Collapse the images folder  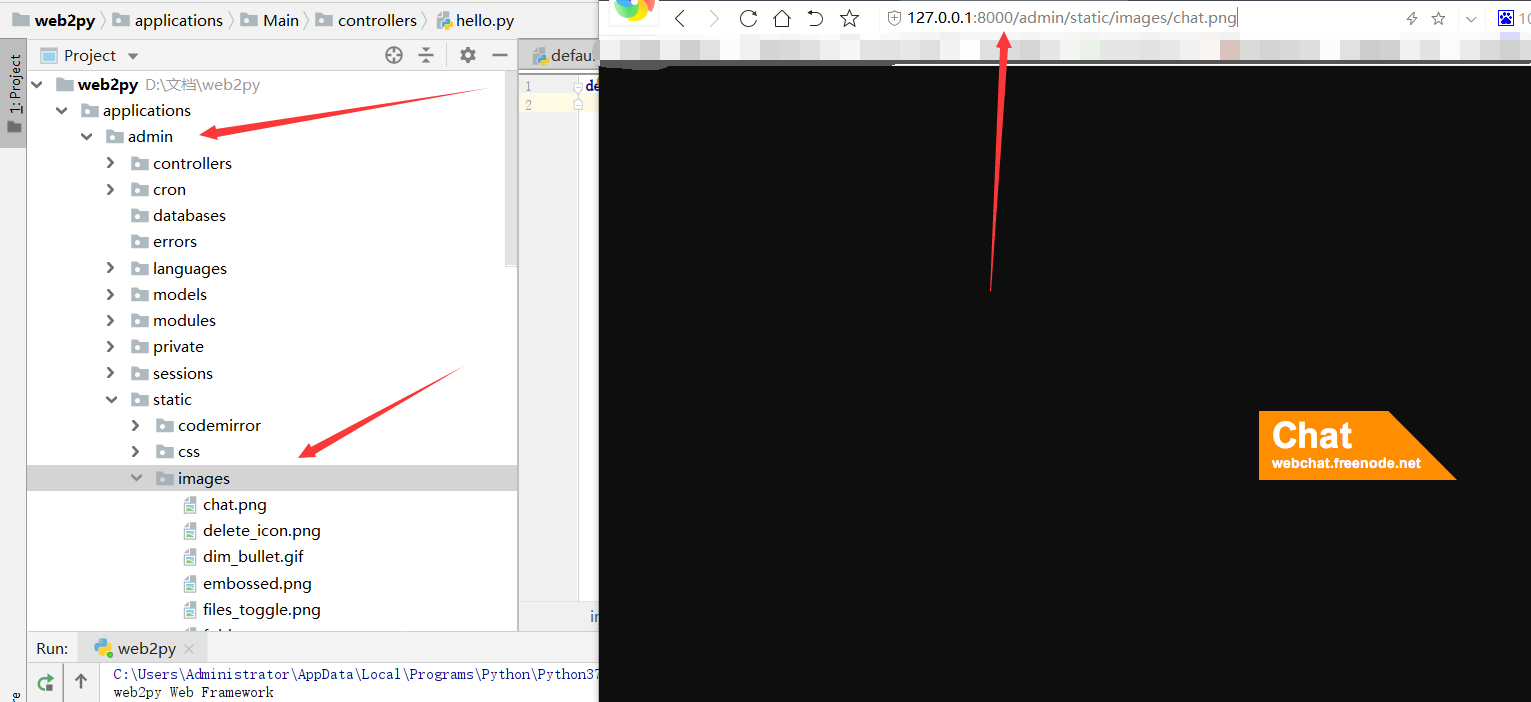(136, 479)
